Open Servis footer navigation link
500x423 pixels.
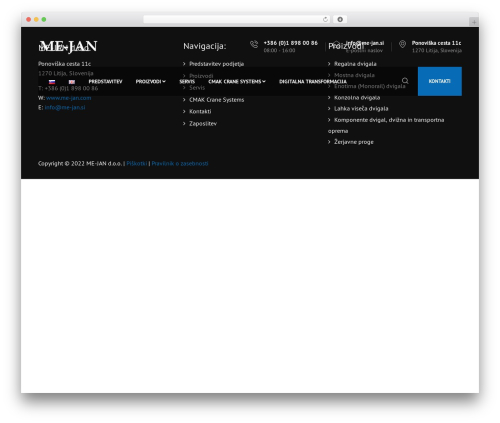pyautogui.click(x=197, y=88)
